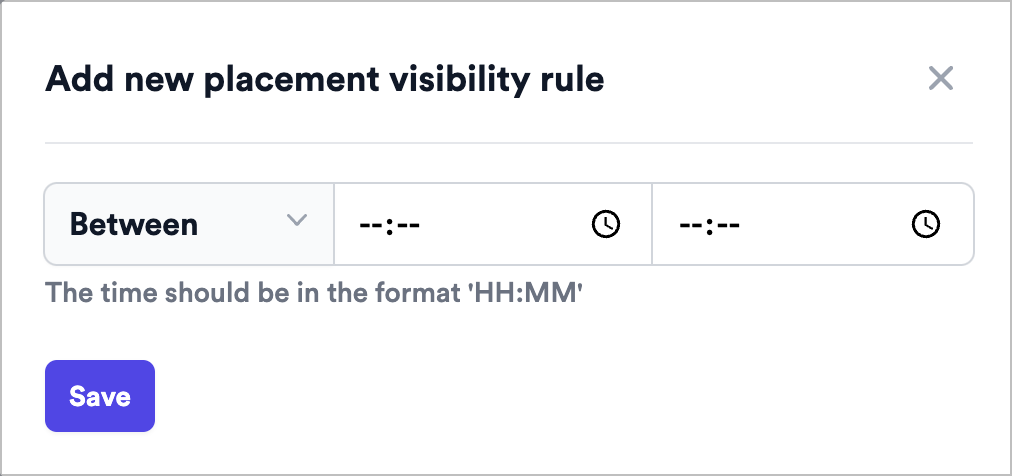Click the words 'visibility rule' in the heading
This screenshot has width=1012, height=476.
pos(505,80)
